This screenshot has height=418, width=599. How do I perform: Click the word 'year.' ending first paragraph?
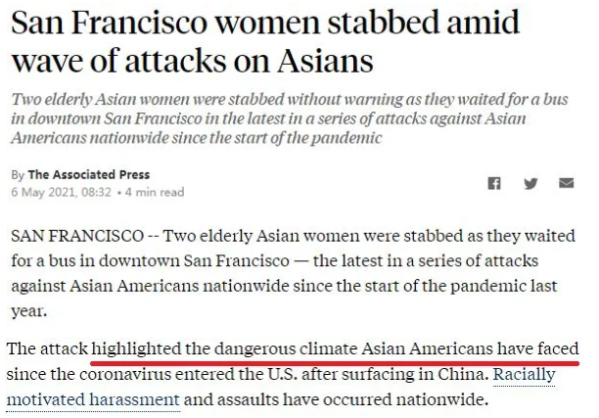(29, 311)
